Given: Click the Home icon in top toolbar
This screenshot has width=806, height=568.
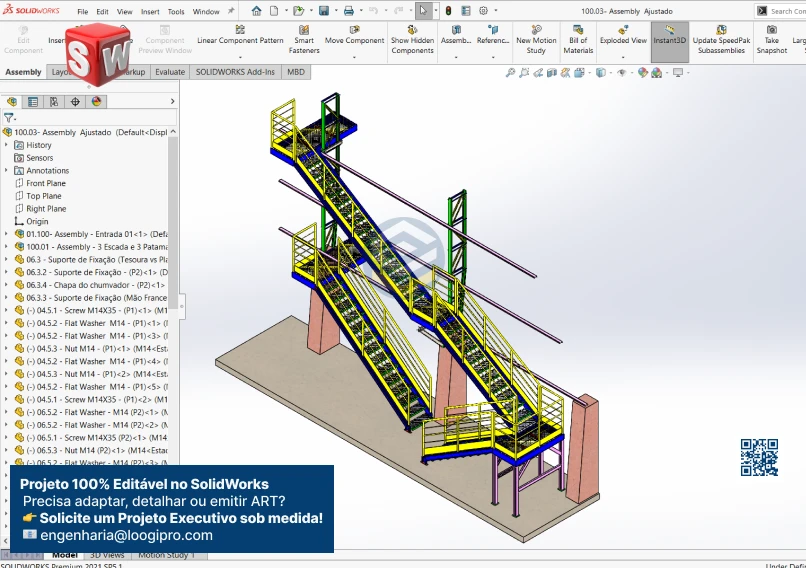Looking at the screenshot, I should click(256, 11).
